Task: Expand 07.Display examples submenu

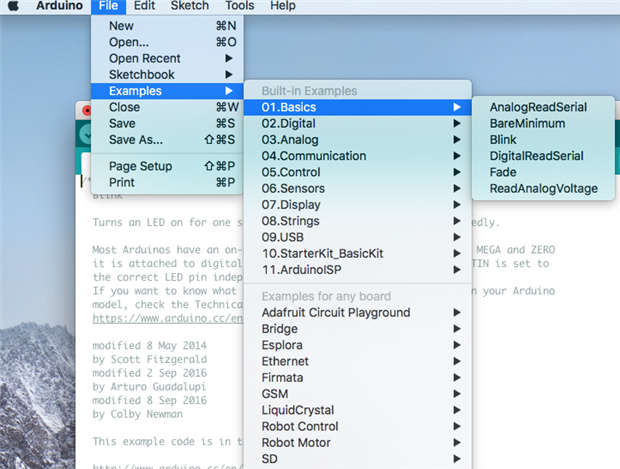Action: coord(357,204)
